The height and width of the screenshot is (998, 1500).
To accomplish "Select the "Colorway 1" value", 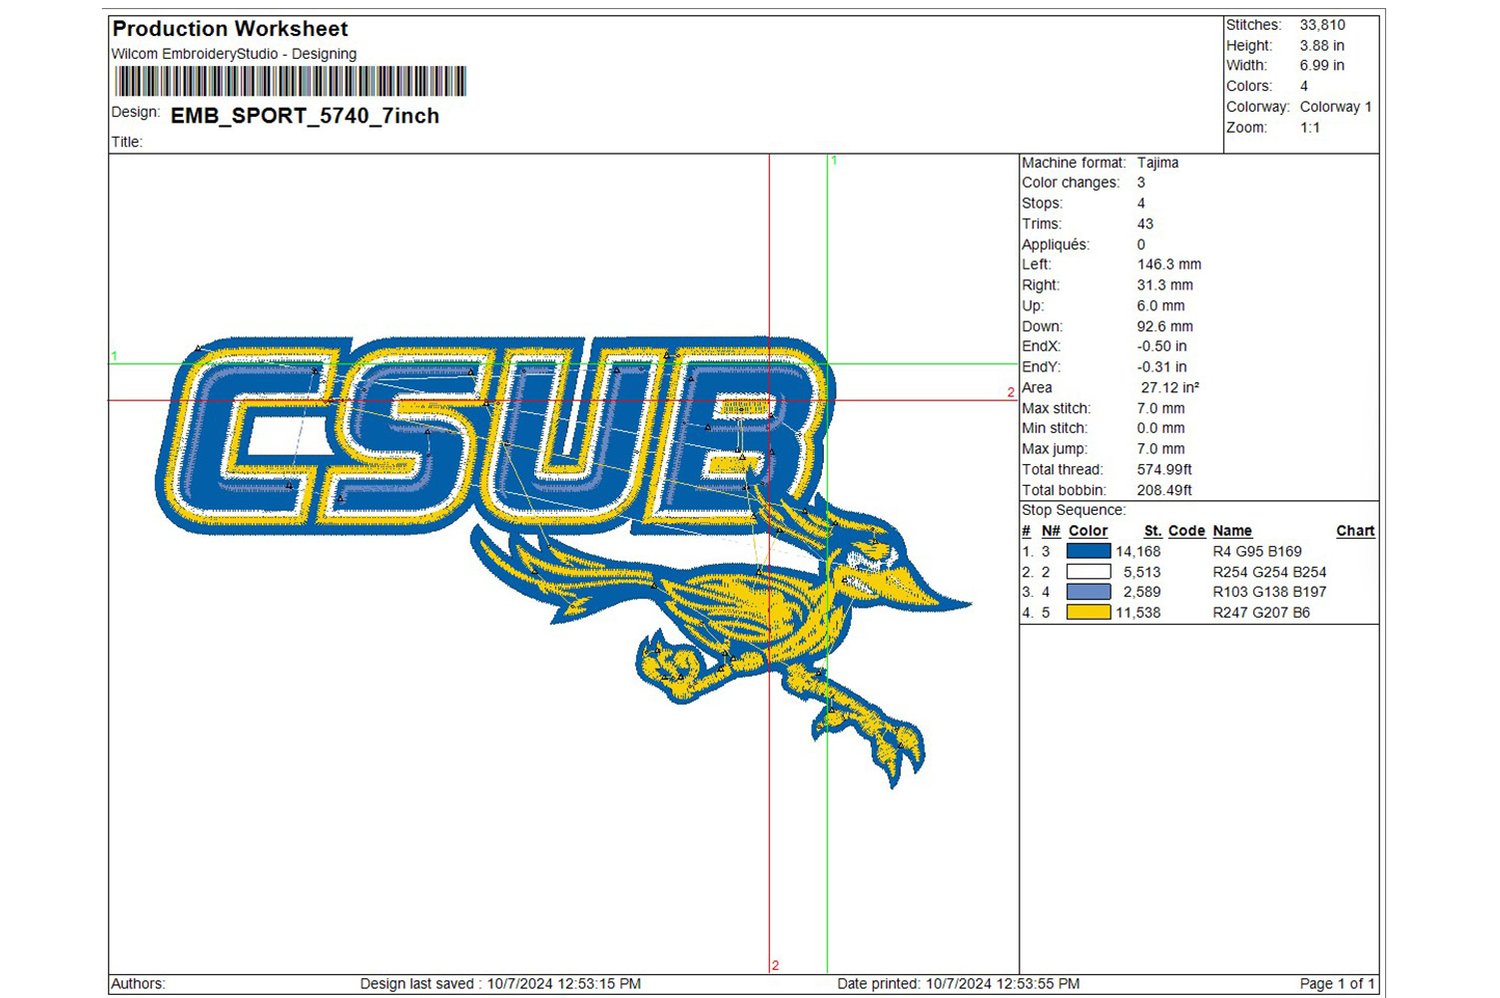I will (x=1336, y=107).
